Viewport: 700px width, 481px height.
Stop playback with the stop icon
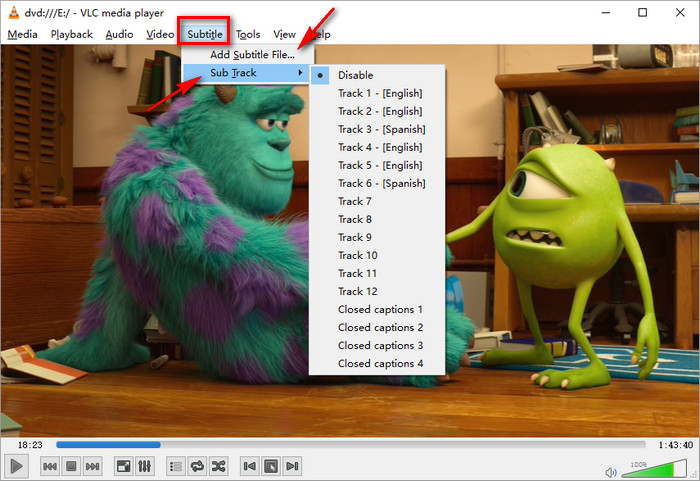pos(71,466)
